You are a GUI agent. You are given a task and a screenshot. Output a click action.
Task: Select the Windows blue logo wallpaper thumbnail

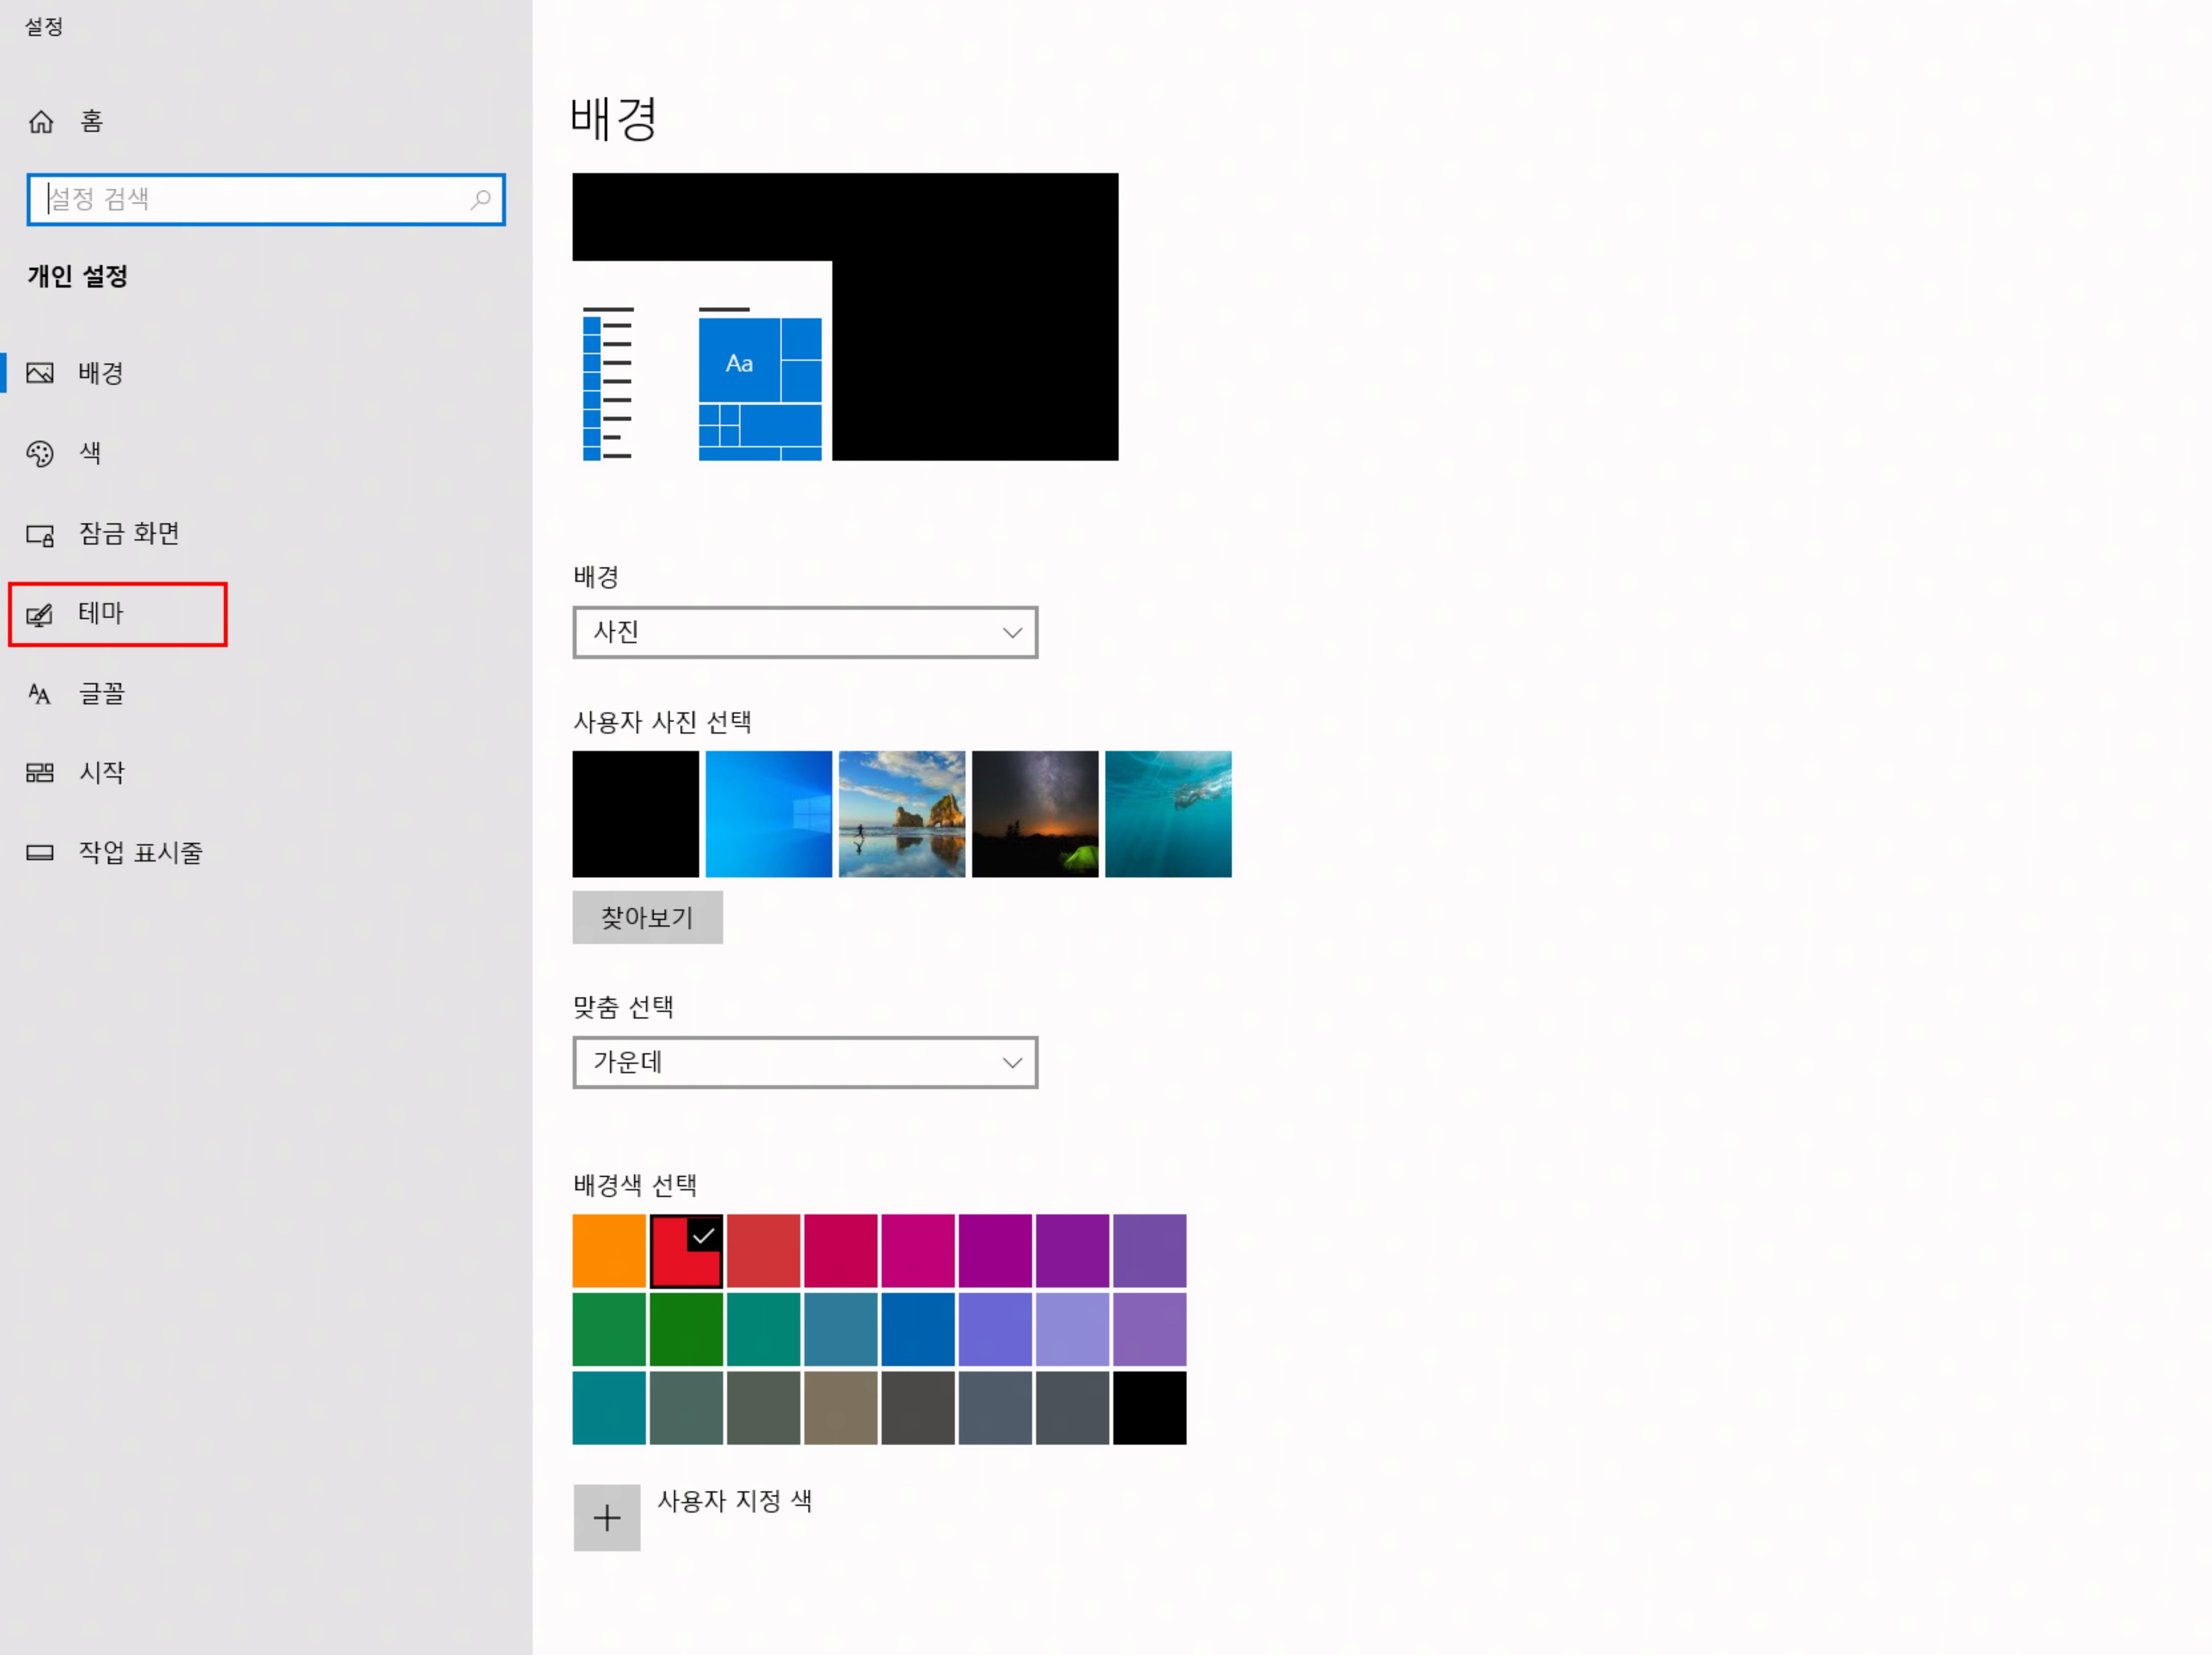click(x=769, y=814)
